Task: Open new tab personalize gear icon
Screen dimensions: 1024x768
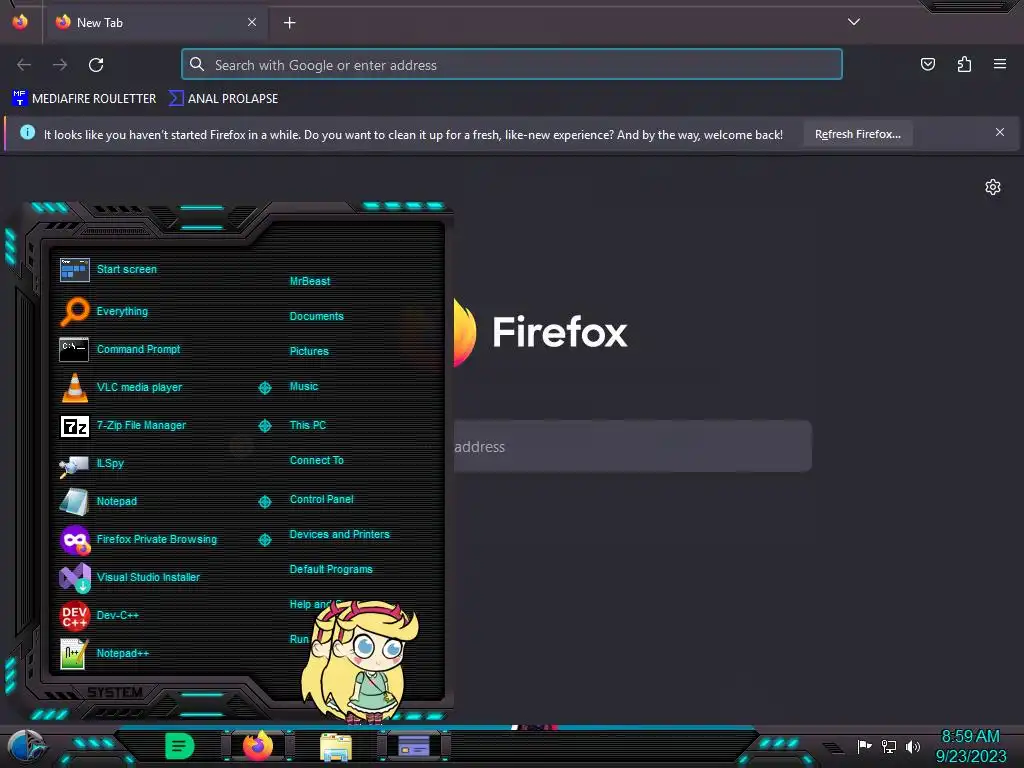Action: [993, 187]
